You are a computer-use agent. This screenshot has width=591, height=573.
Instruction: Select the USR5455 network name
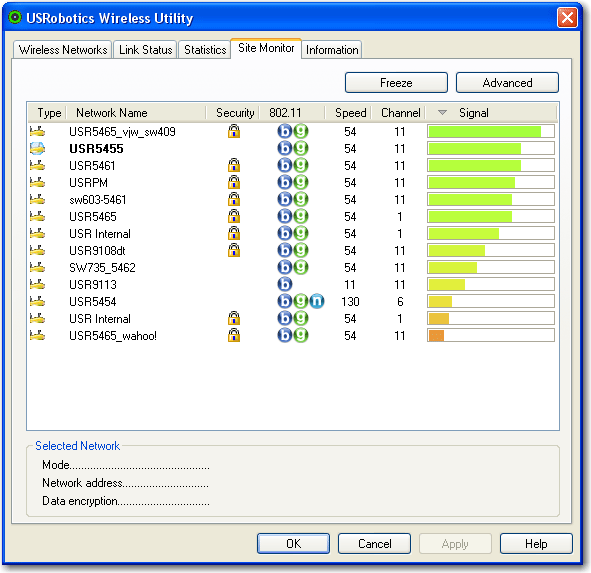pyautogui.click(x=96, y=149)
